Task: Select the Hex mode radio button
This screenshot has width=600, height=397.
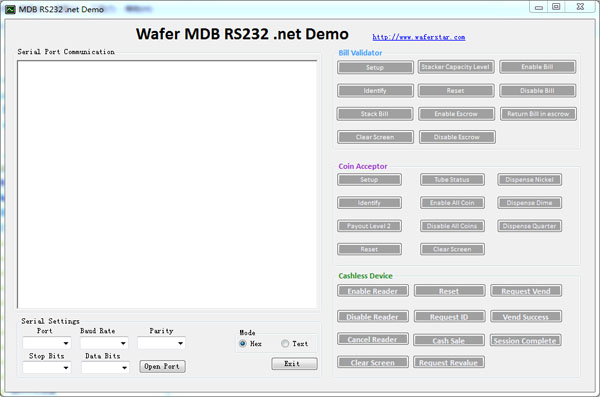Action: pyautogui.click(x=243, y=343)
